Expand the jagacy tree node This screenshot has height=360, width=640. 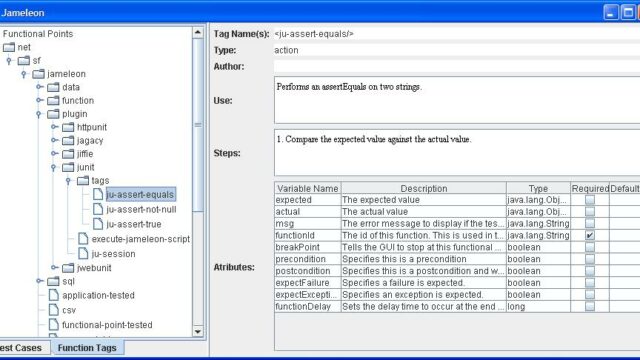coord(54,140)
